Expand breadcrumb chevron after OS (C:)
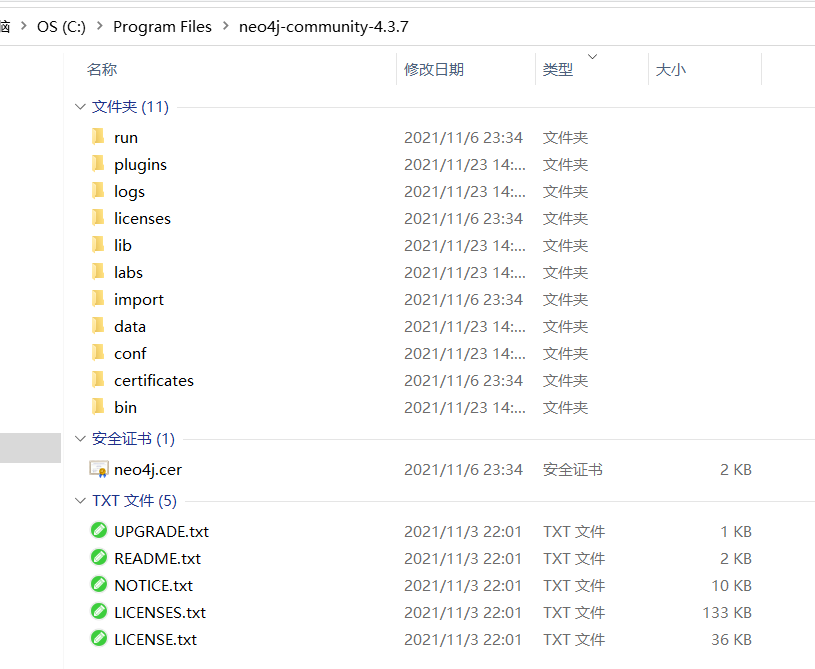815x669 pixels. tap(100, 26)
